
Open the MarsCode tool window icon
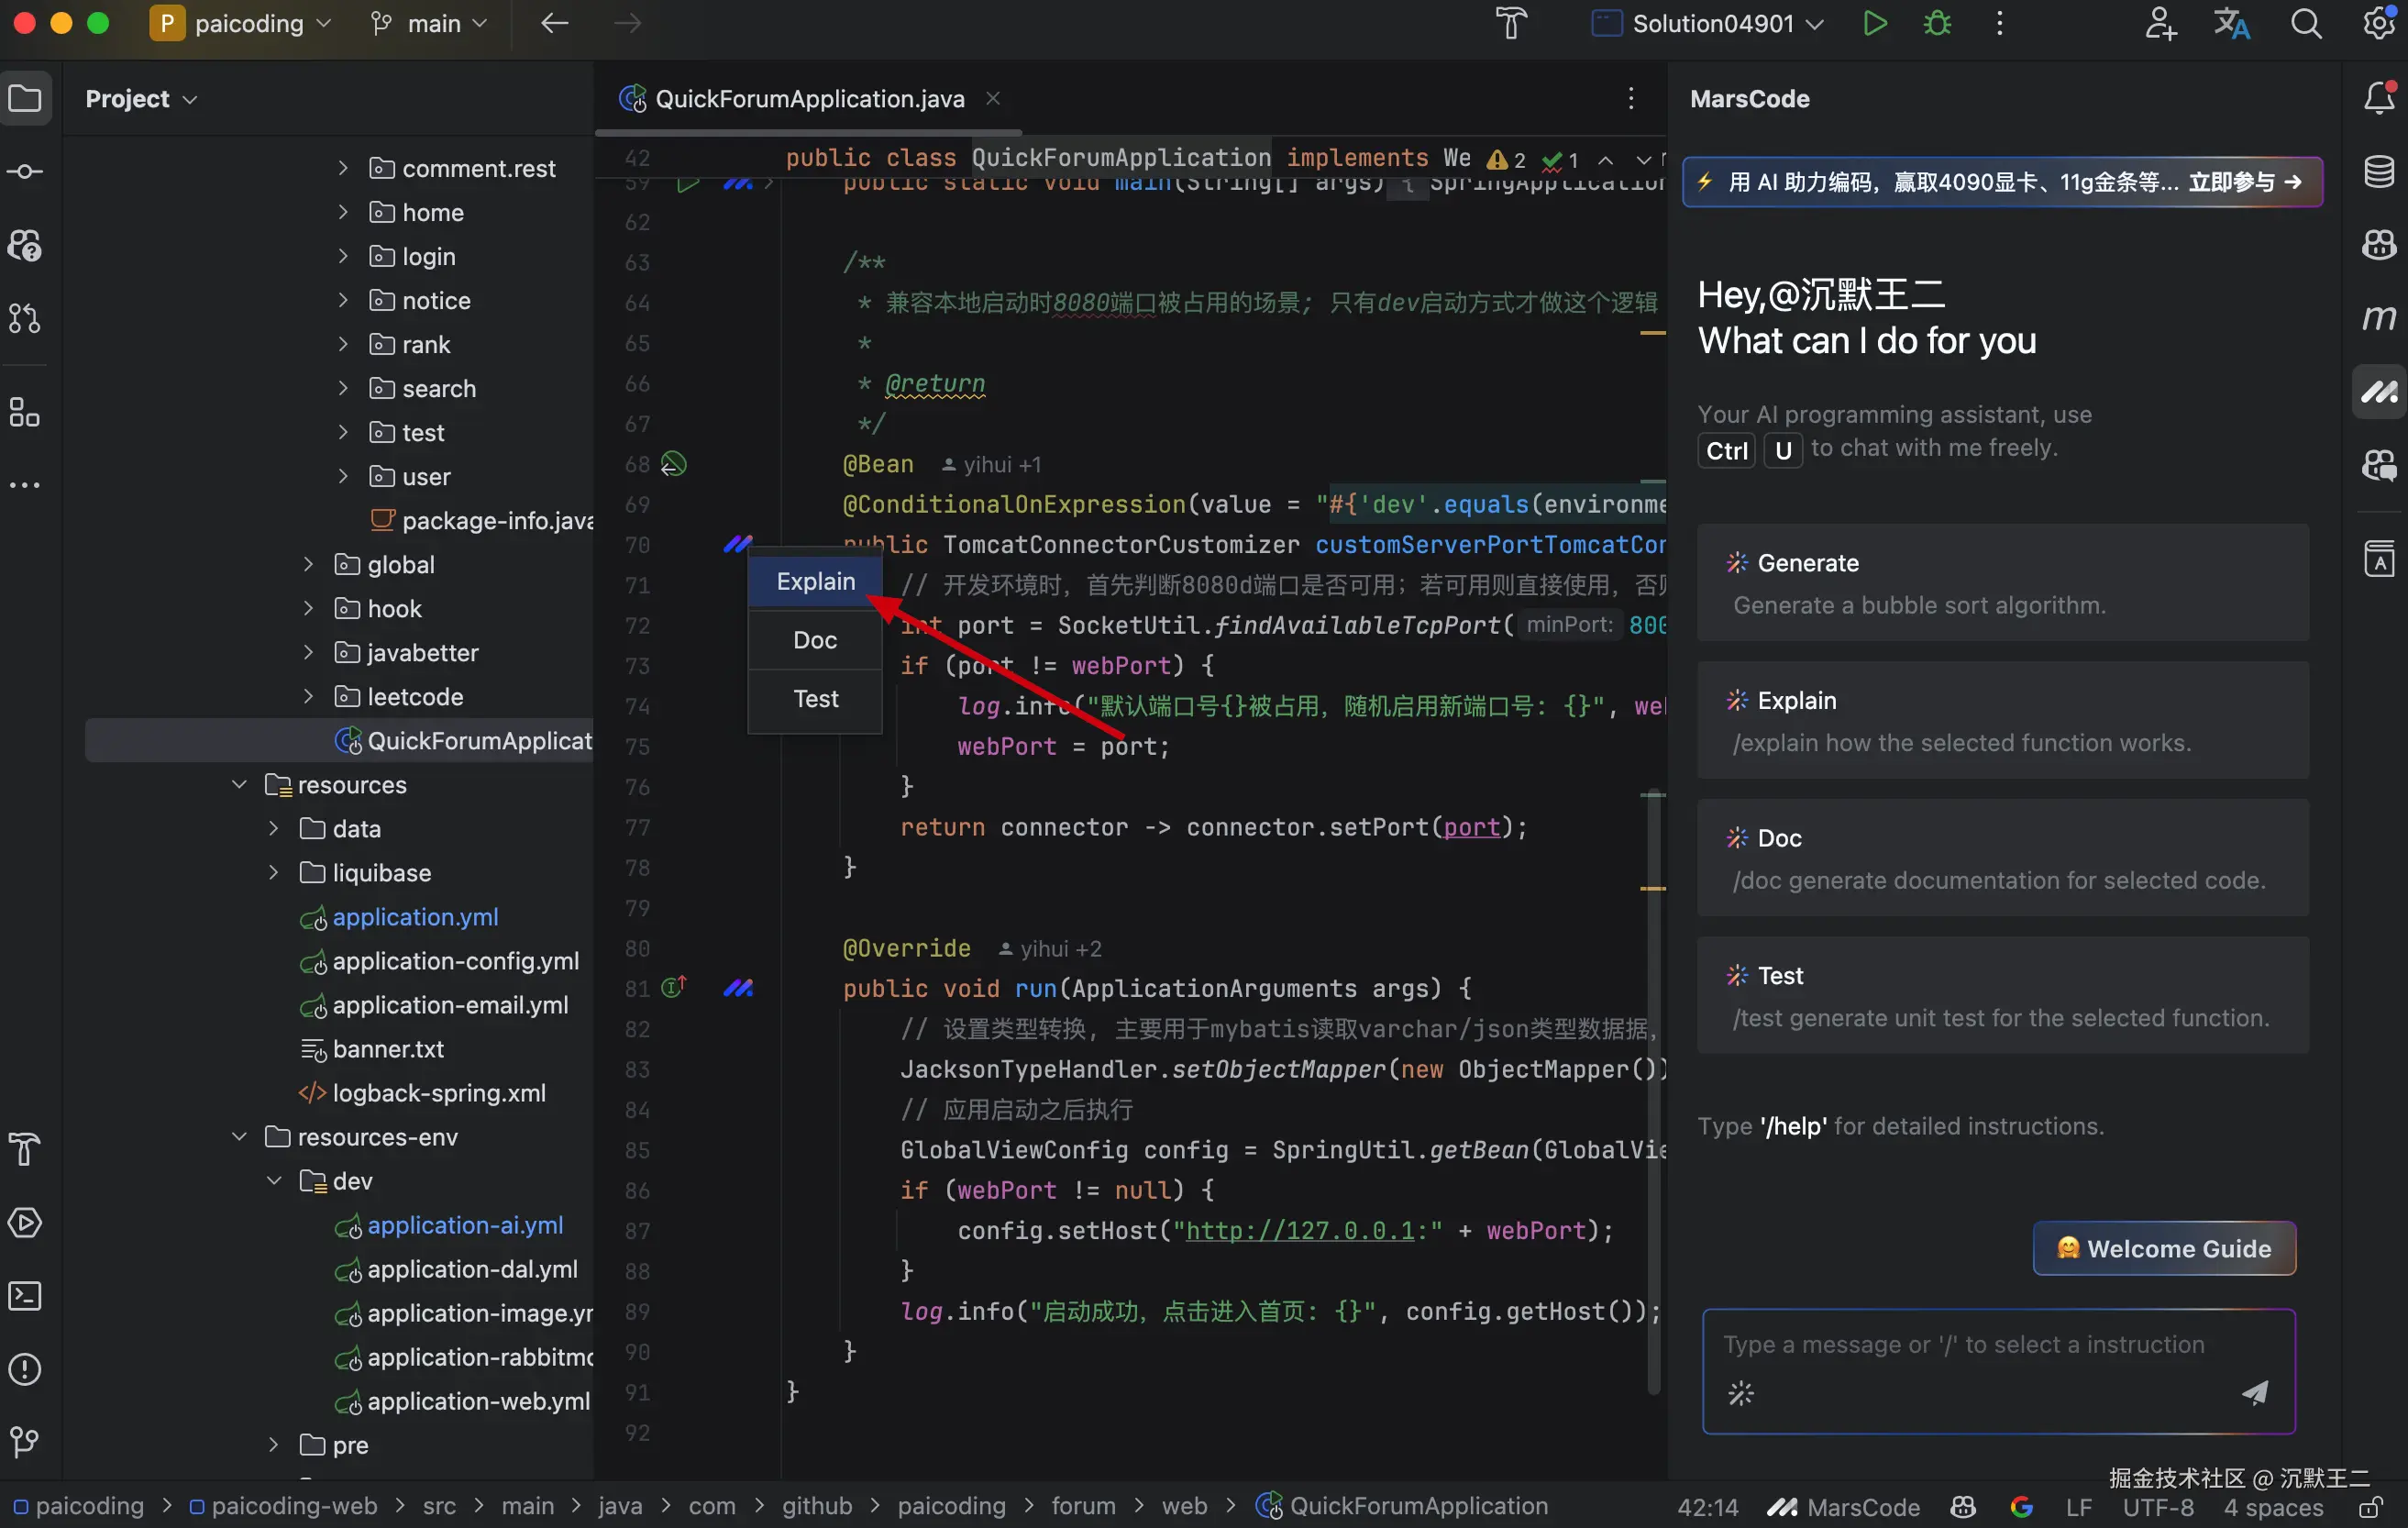coord(2379,392)
